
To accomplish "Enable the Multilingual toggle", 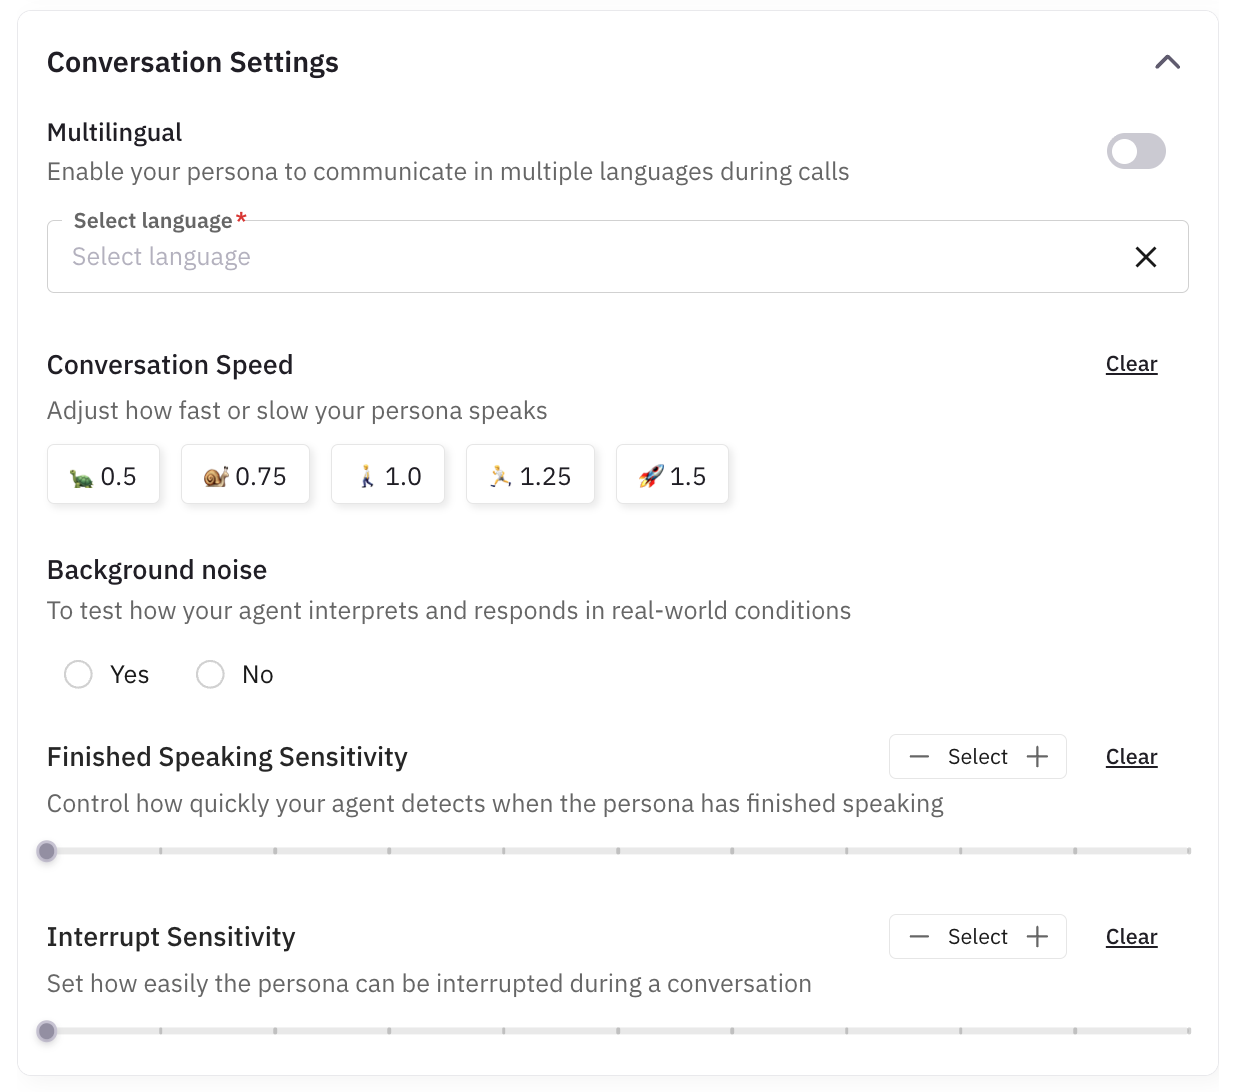I will point(1136,151).
